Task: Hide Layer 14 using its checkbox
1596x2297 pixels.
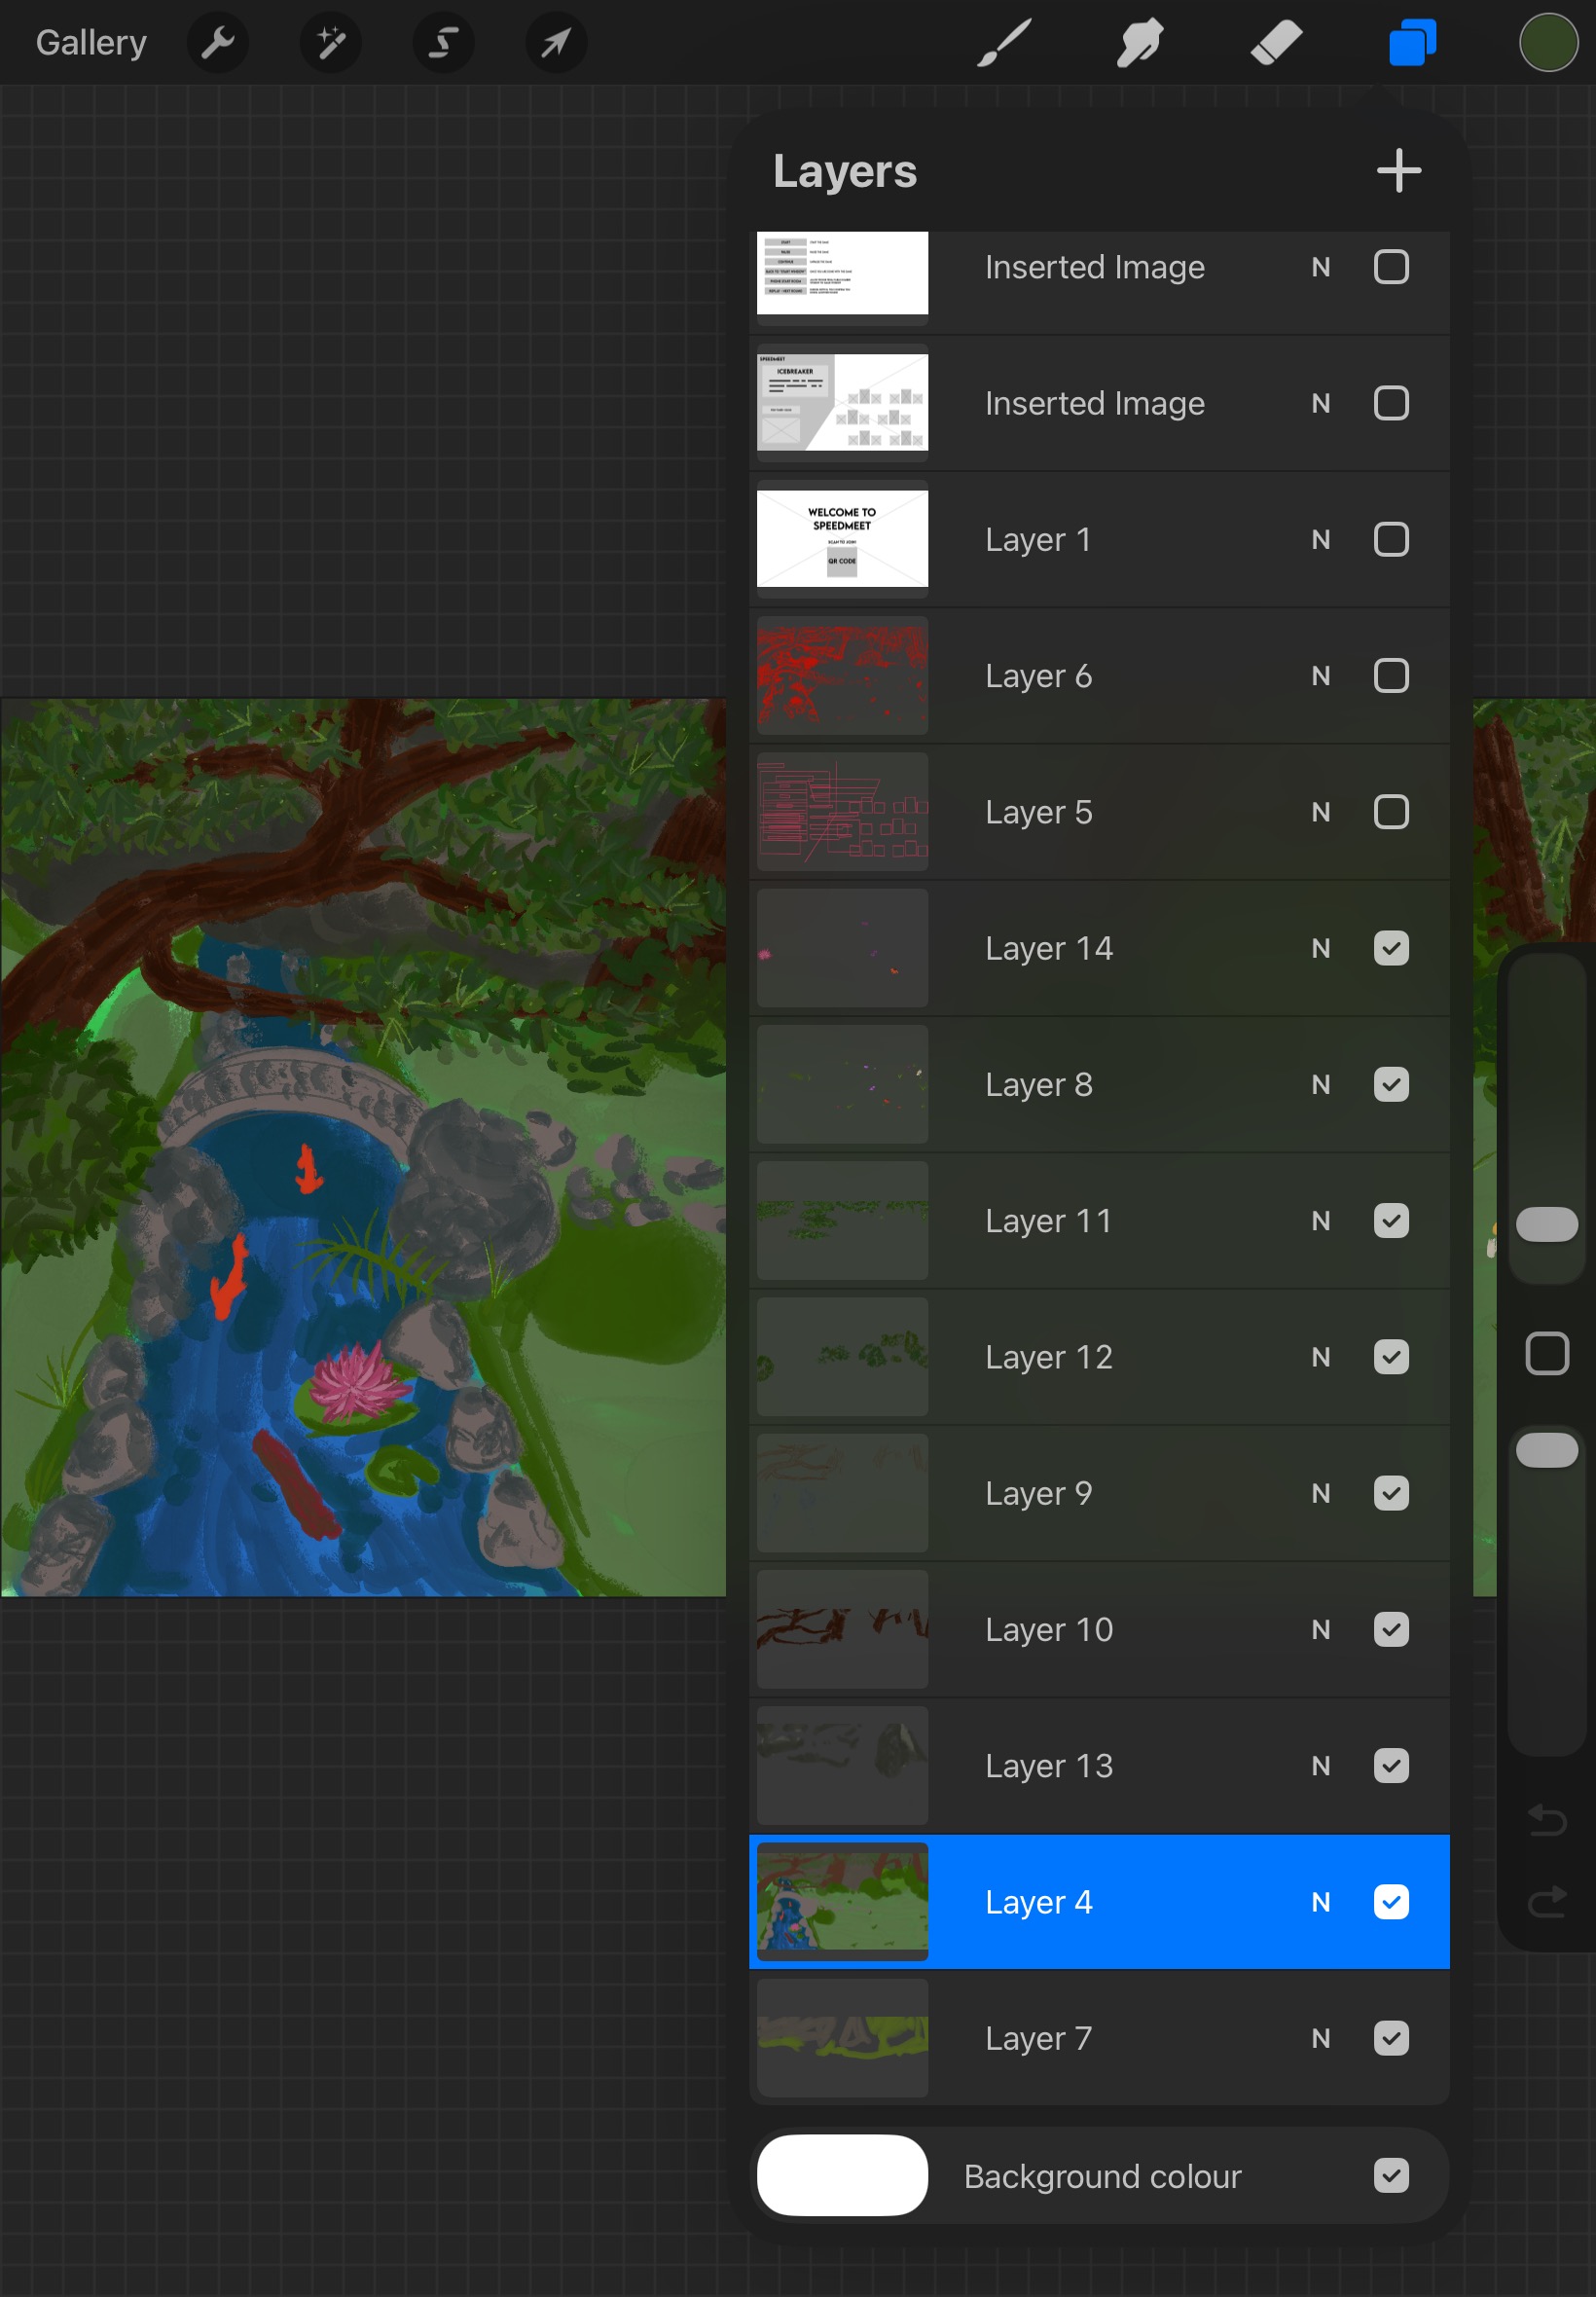Action: tap(1390, 948)
